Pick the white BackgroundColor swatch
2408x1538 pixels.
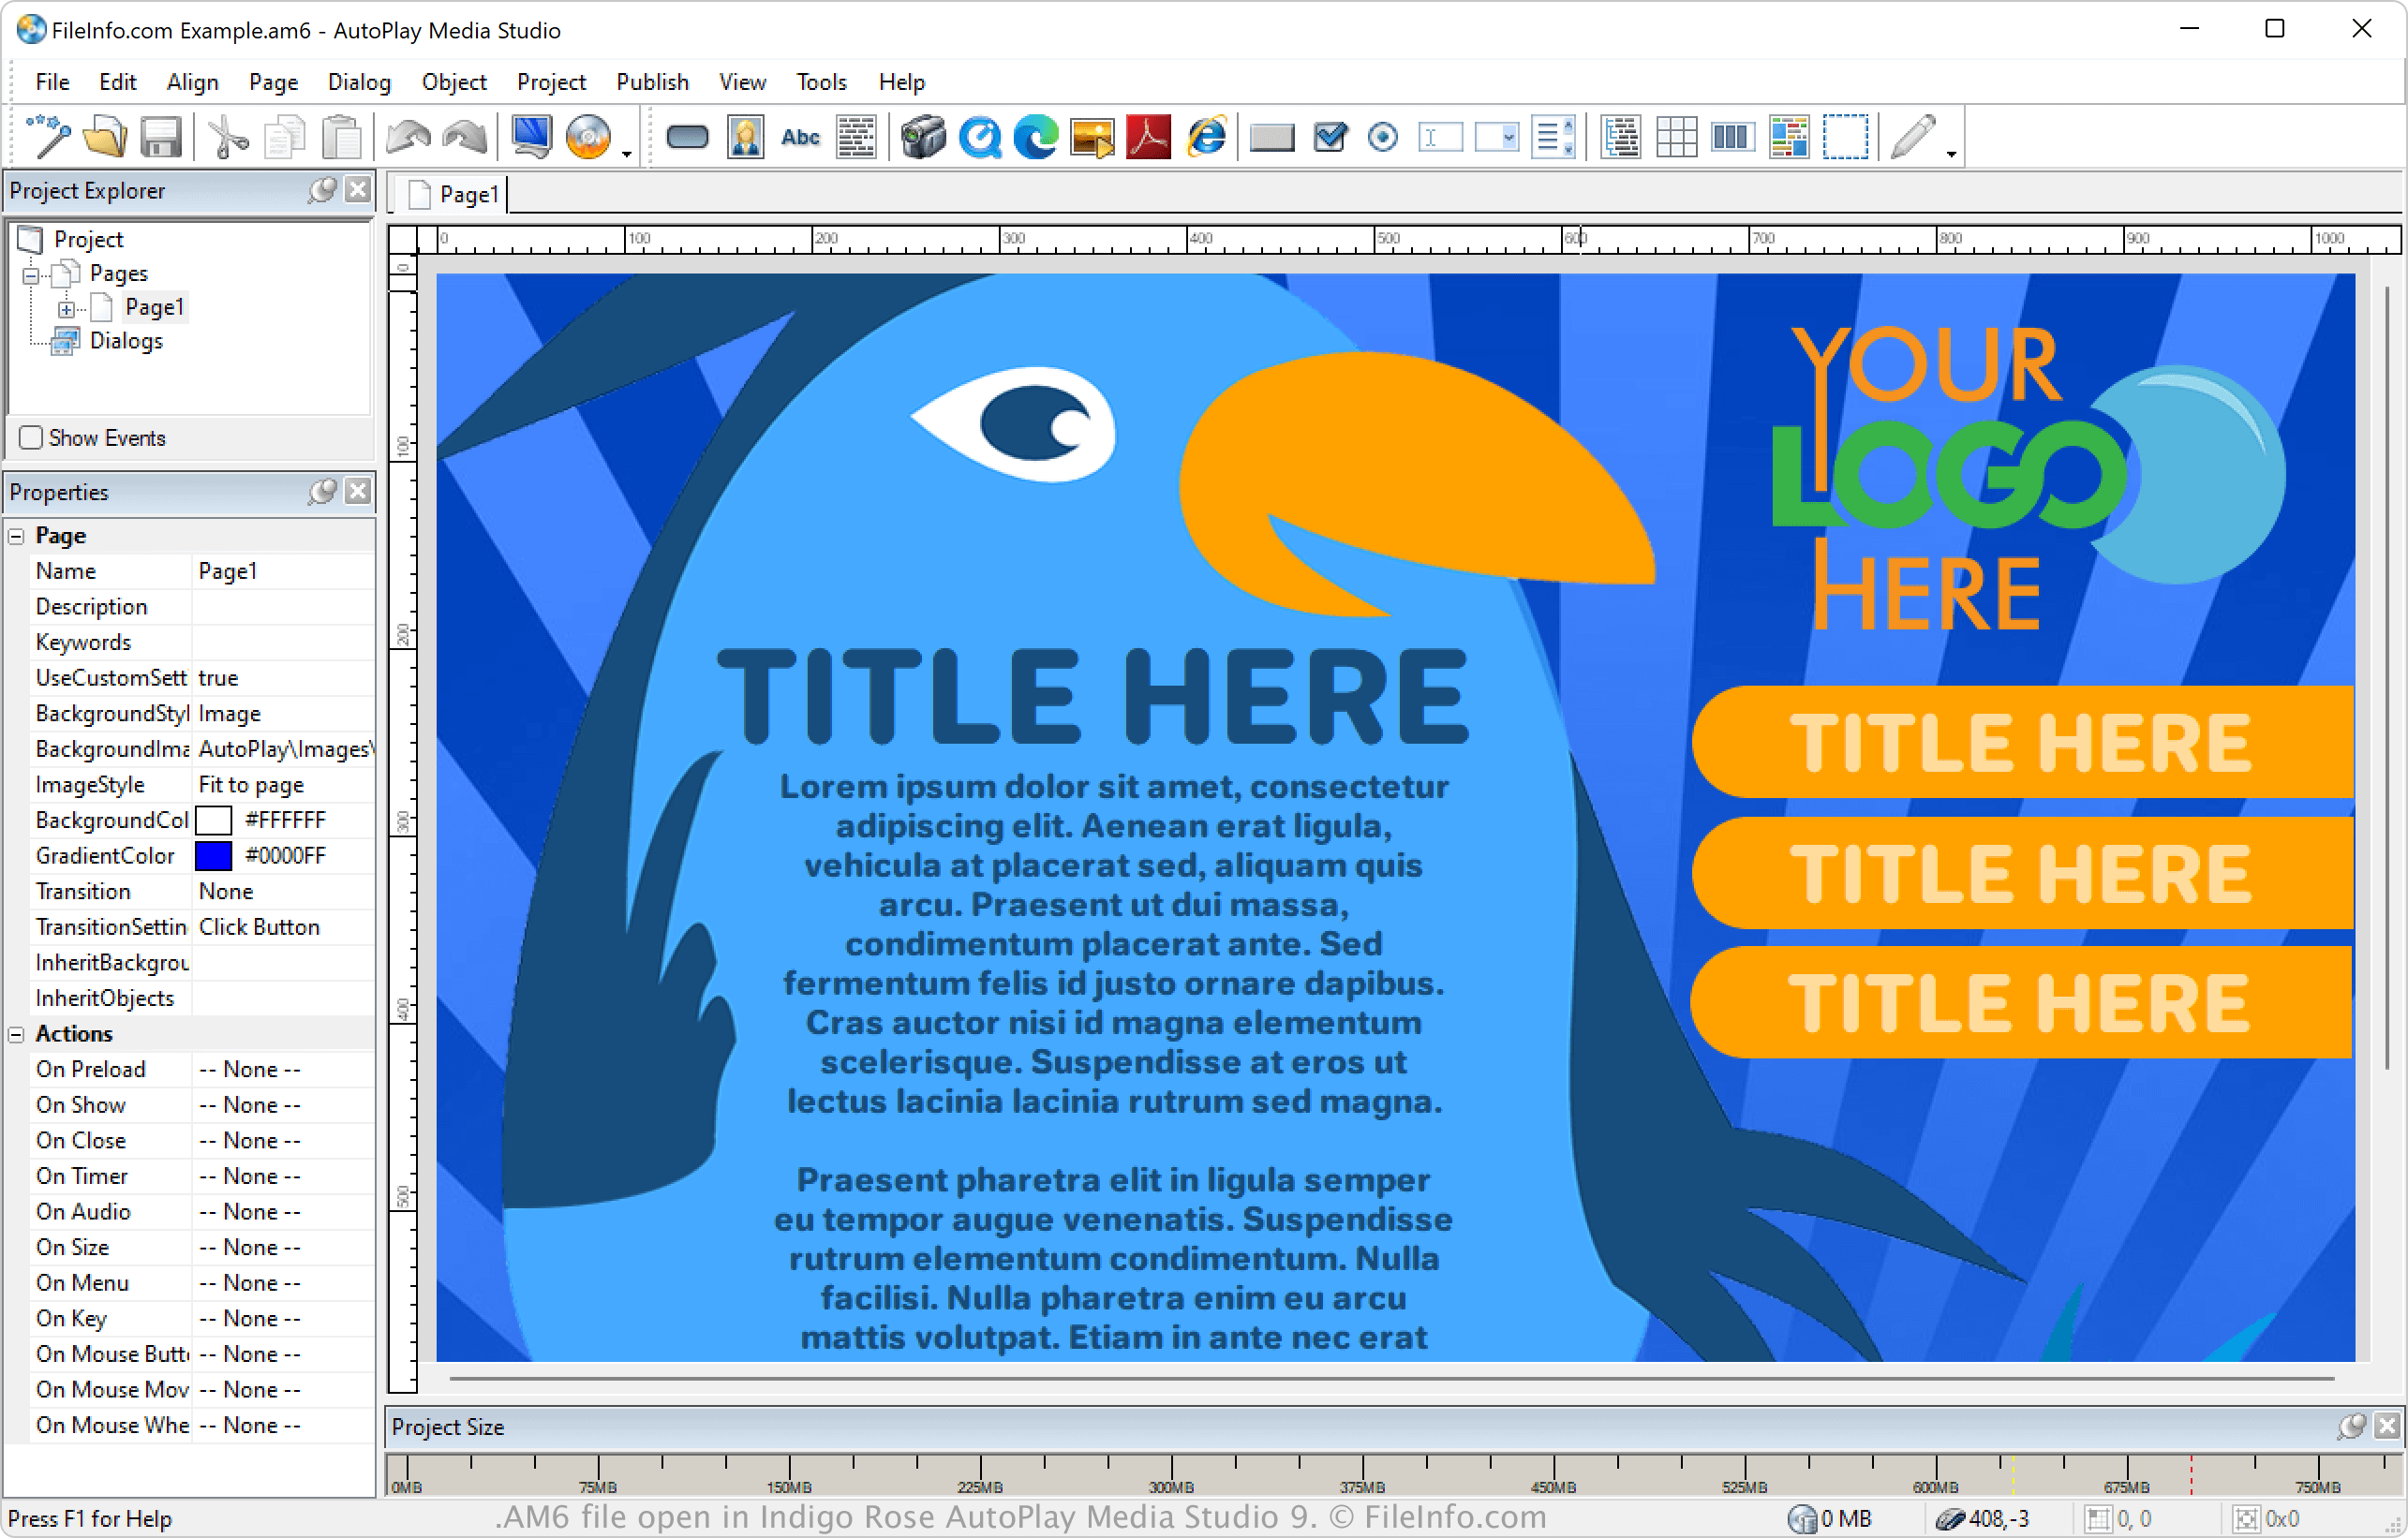click(213, 821)
